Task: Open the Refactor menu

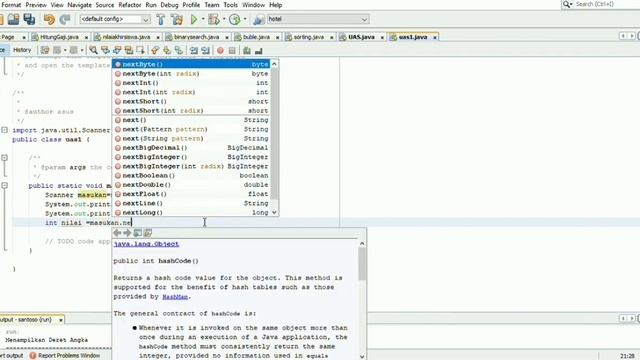Action: point(130,5)
